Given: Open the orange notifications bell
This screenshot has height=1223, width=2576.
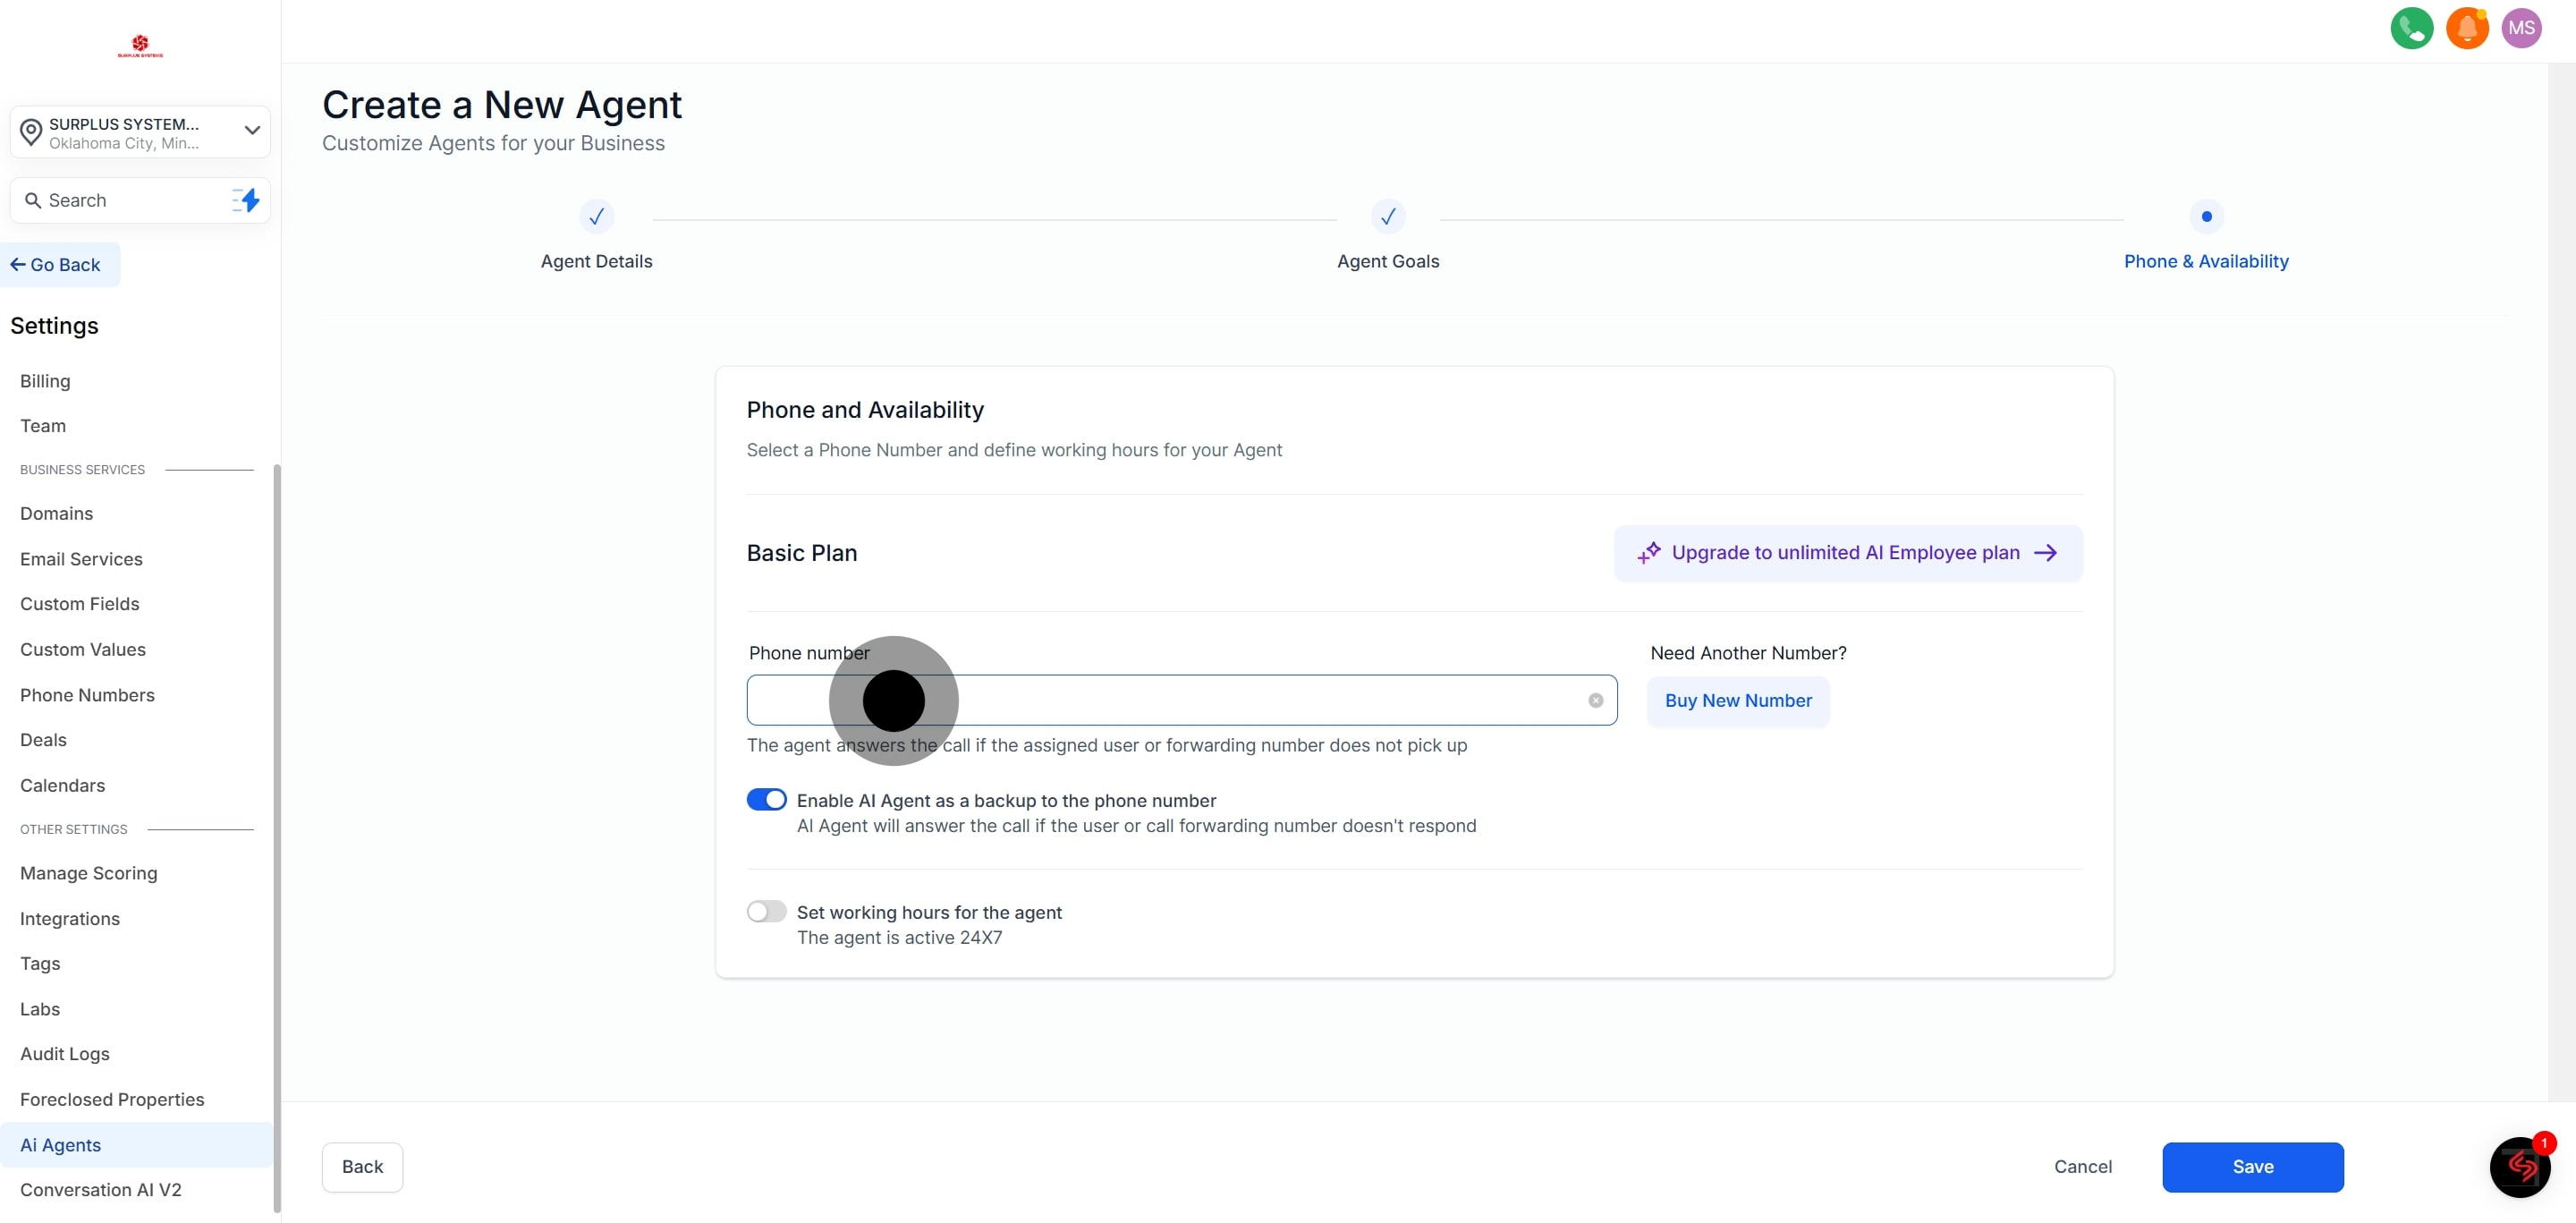Looking at the screenshot, I should pyautogui.click(x=2466, y=28).
